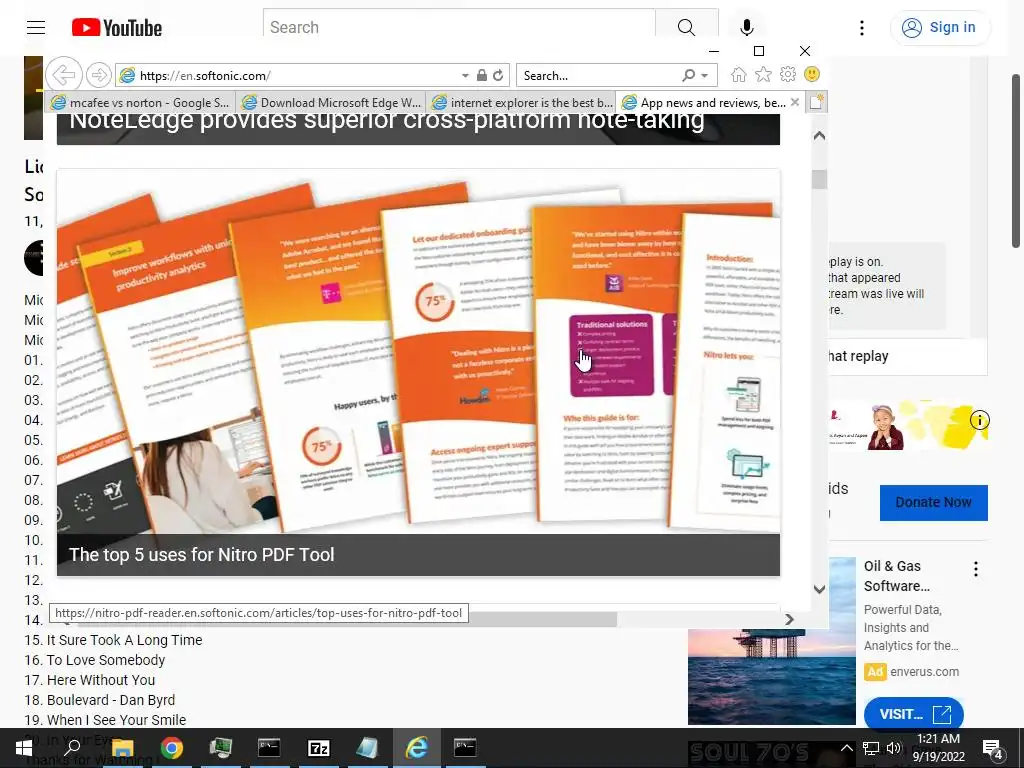Click the enverus.com ad link
The width and height of the screenshot is (1024, 768).
click(924, 671)
